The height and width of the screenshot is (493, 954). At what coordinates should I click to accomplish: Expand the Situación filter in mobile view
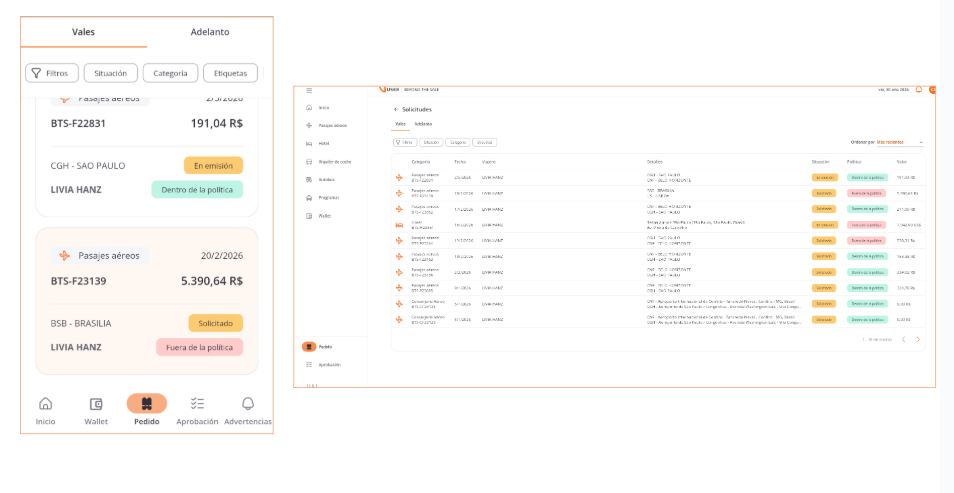coord(110,73)
